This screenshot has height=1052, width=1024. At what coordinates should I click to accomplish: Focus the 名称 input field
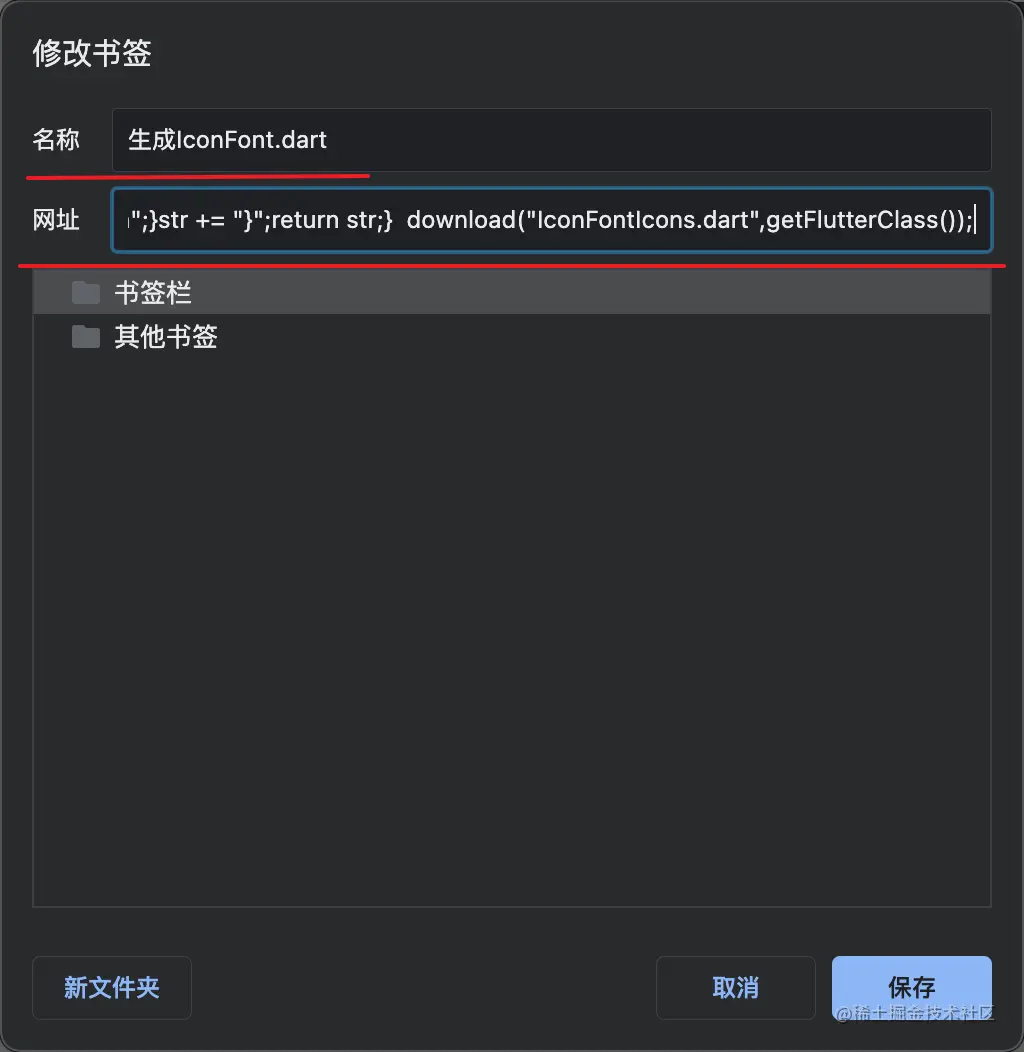point(552,140)
